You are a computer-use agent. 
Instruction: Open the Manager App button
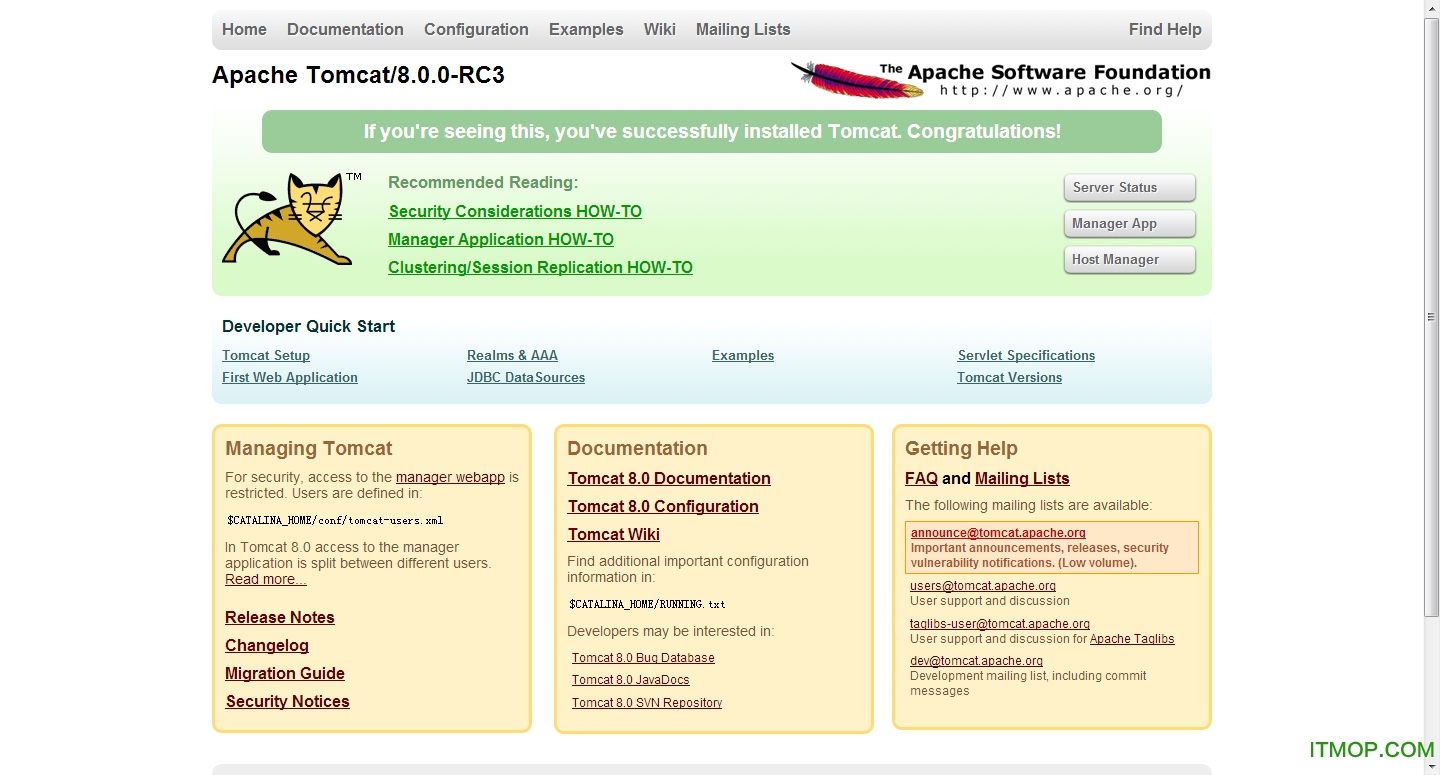pyautogui.click(x=1129, y=224)
